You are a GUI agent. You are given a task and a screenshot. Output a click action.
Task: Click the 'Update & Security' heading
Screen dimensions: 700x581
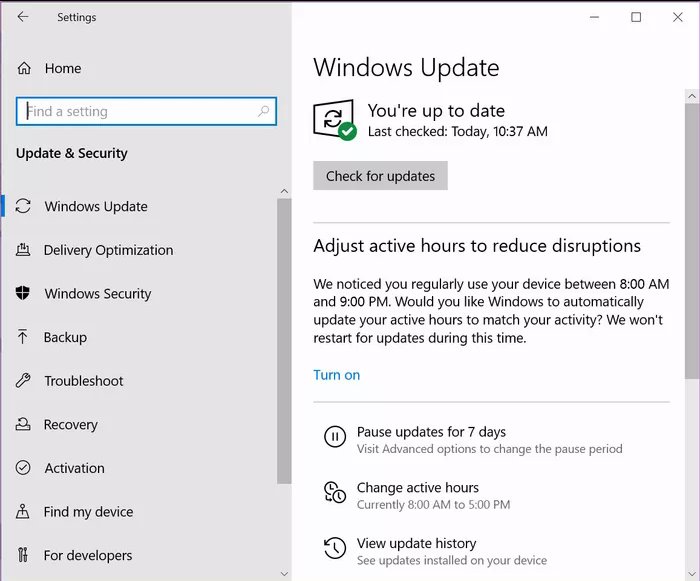click(x=72, y=153)
